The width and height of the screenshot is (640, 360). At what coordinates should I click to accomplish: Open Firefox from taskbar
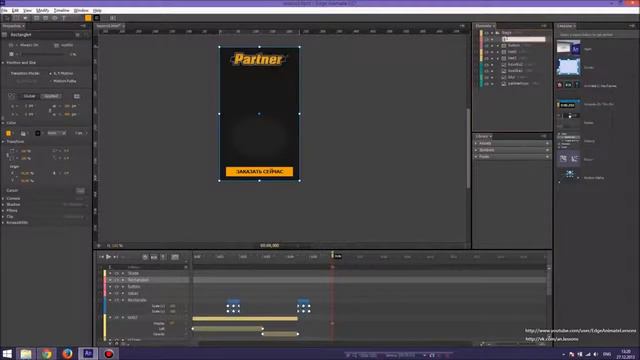point(67,353)
